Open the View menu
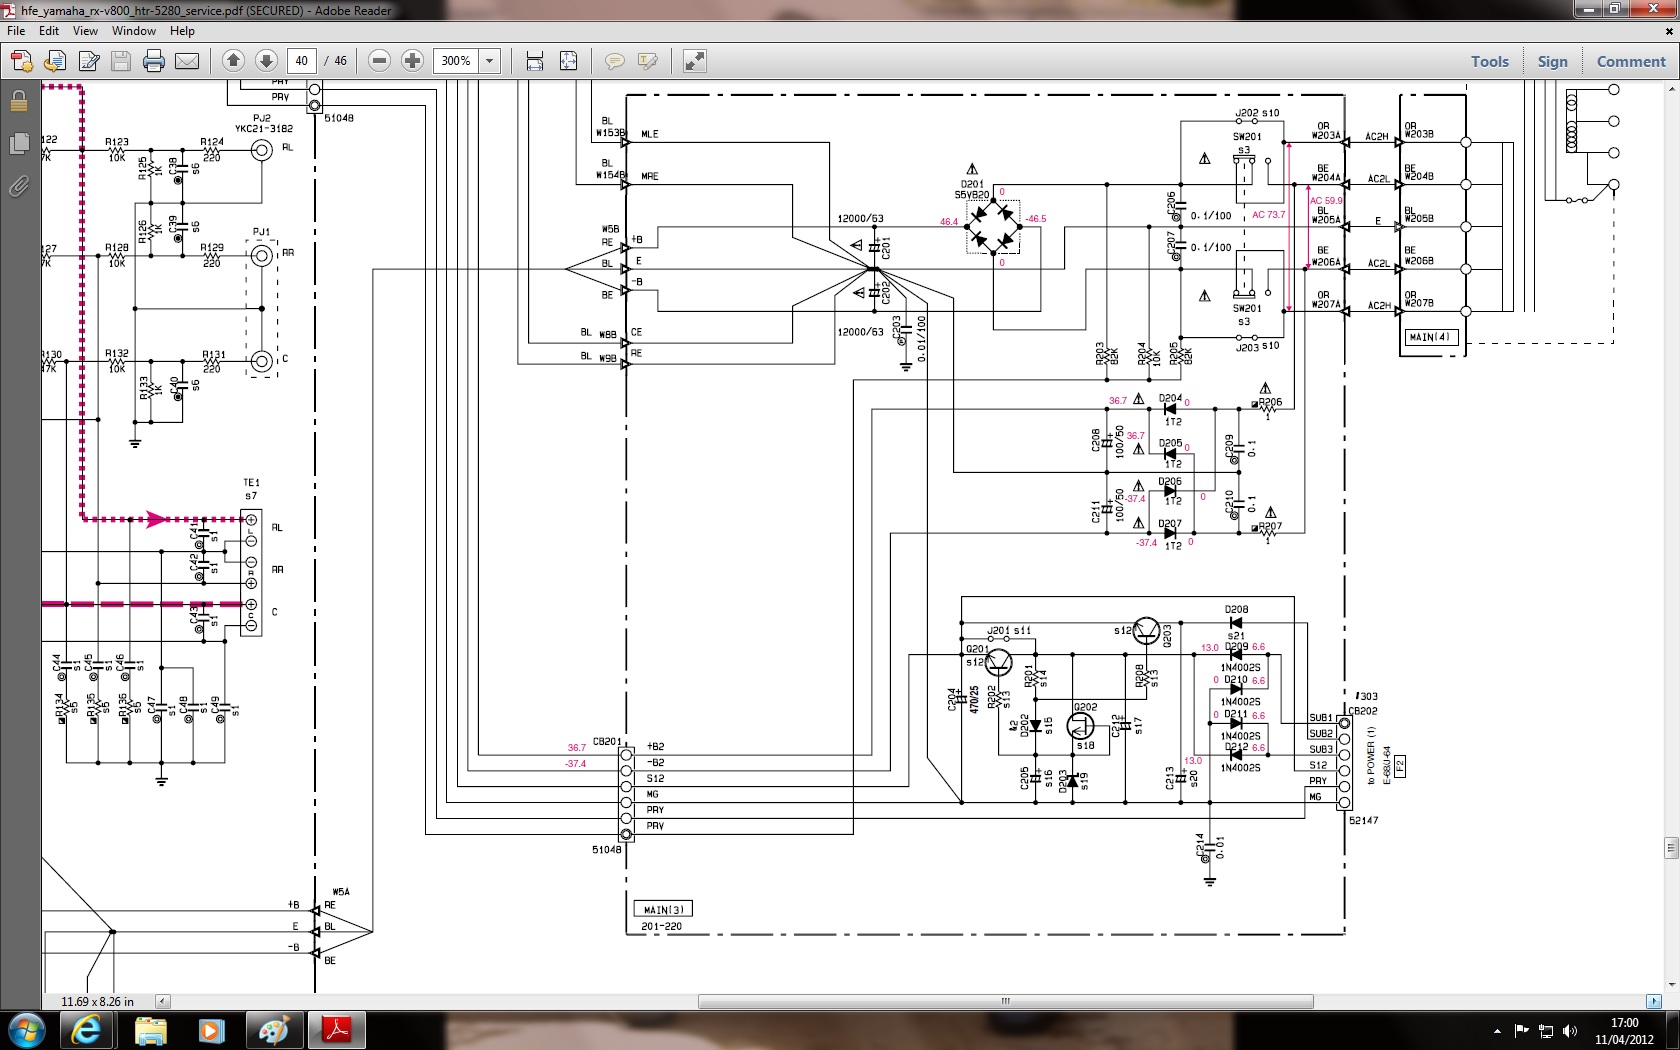Screen dimensions: 1680x1050 (x=85, y=31)
